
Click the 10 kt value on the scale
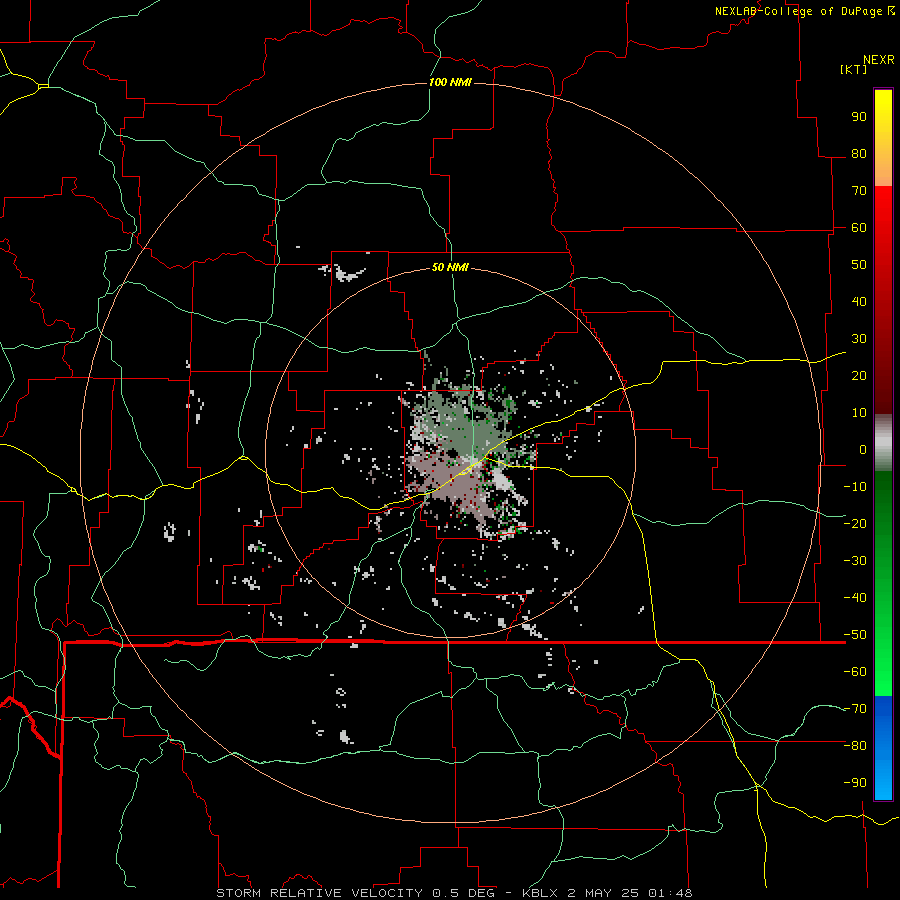click(x=859, y=413)
